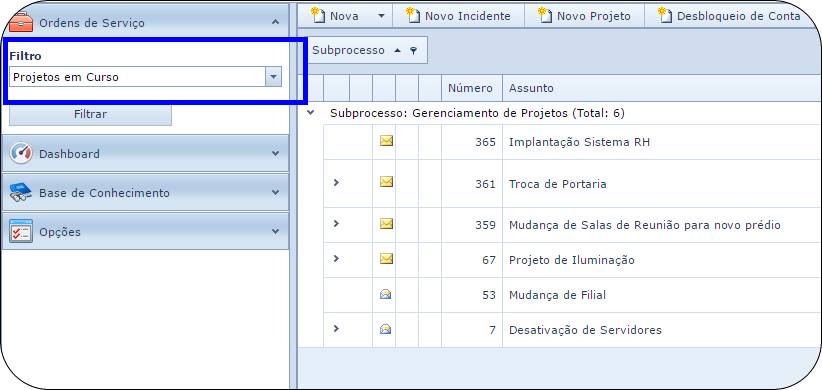The image size is (822, 390).
Task: Select the Troca de Portaria subject
Action: 558,184
